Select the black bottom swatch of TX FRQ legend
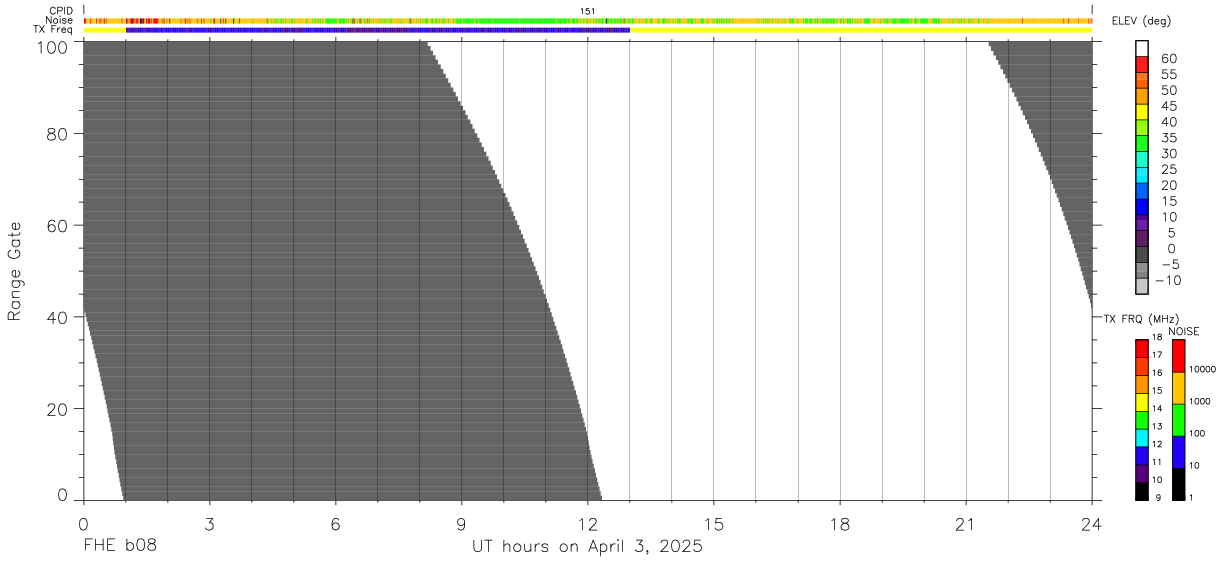Viewport: 1228px width, 567px height. [1142, 491]
